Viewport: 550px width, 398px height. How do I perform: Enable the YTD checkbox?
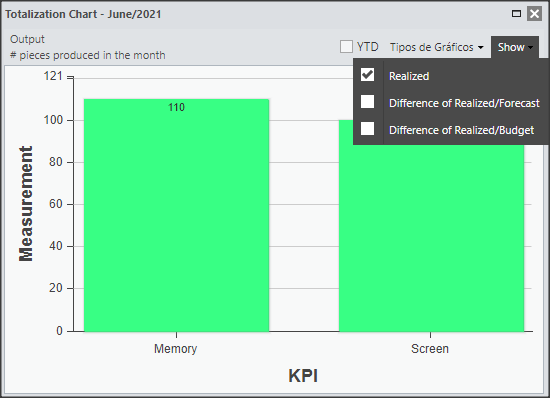pyautogui.click(x=346, y=47)
